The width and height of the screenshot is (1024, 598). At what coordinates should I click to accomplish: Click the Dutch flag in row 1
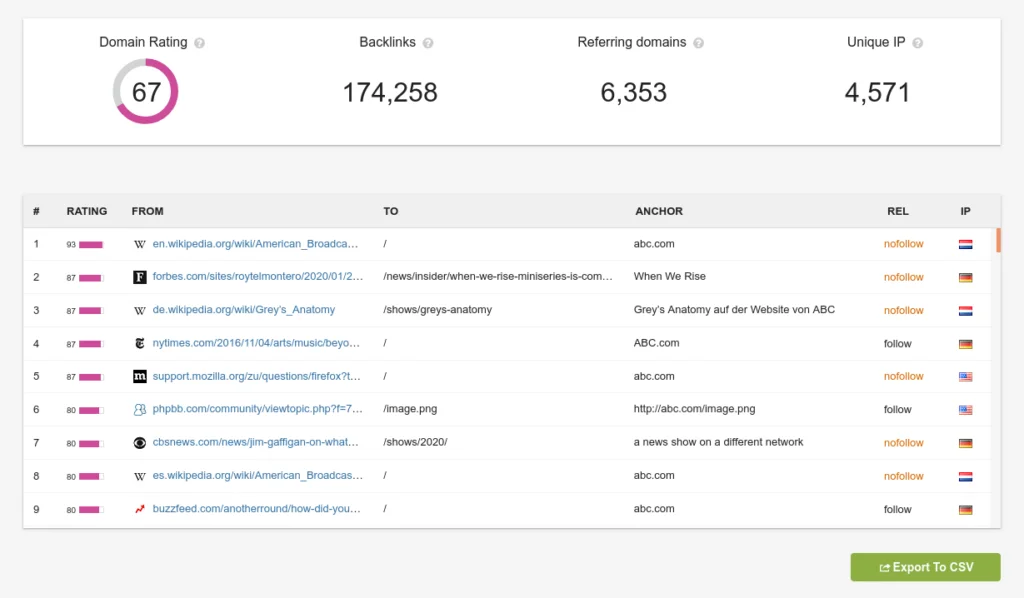967,244
